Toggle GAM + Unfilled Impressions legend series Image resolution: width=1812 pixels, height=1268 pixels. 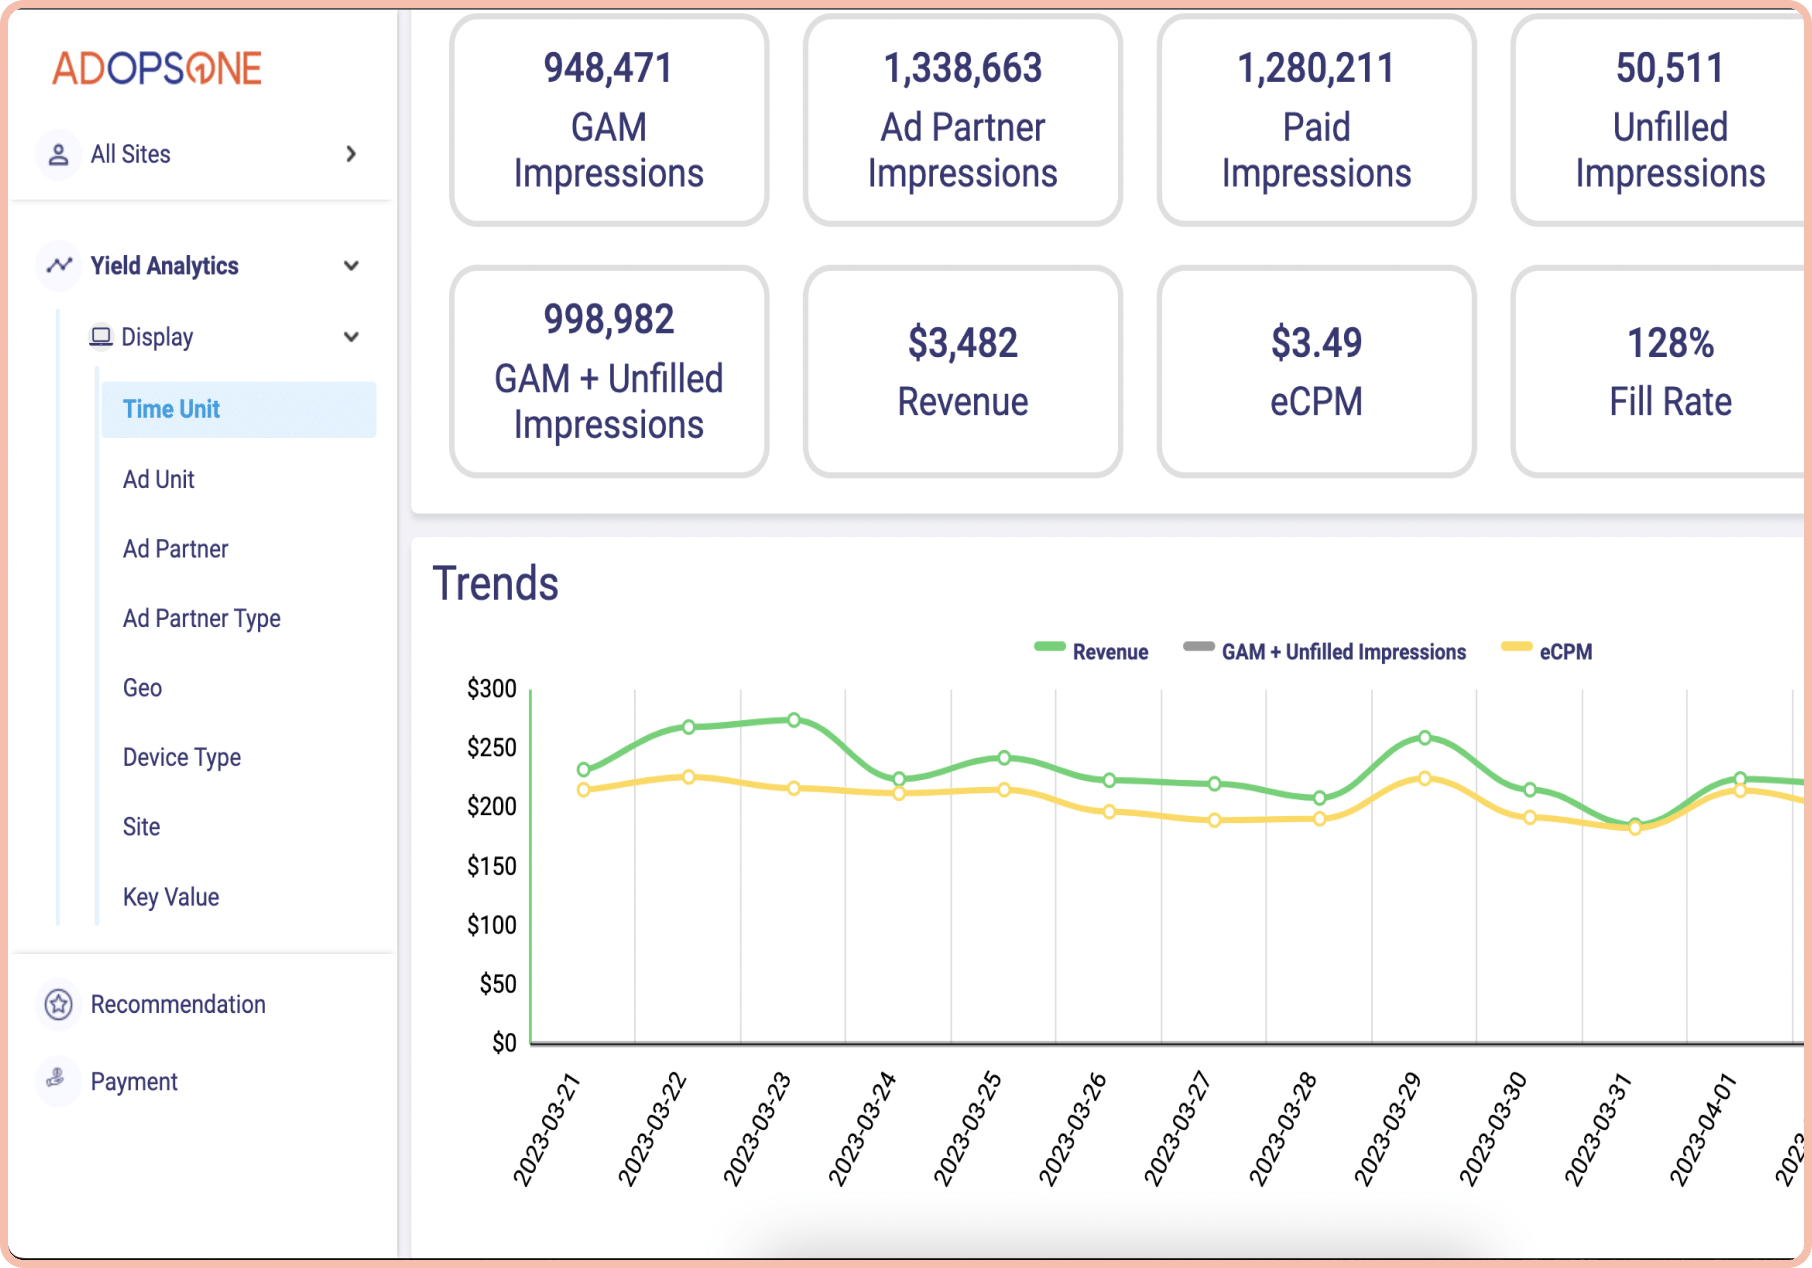pyautogui.click(x=1342, y=652)
